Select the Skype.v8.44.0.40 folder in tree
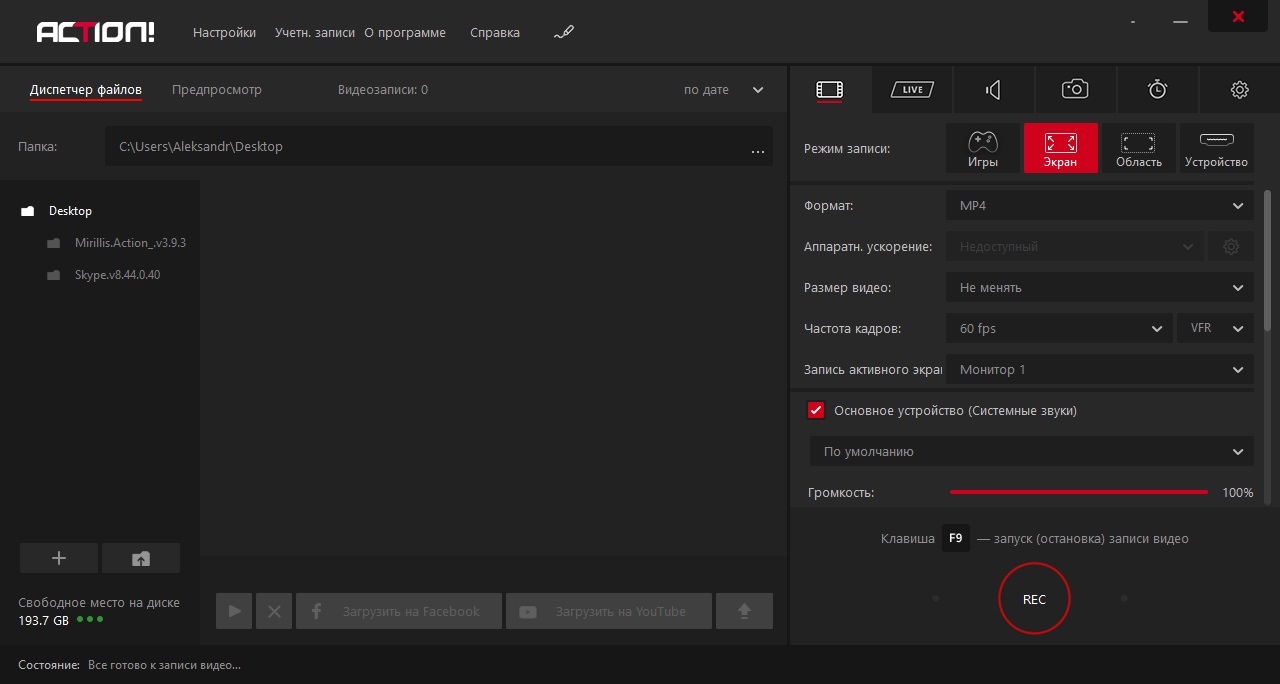The image size is (1280, 684). tap(117, 275)
